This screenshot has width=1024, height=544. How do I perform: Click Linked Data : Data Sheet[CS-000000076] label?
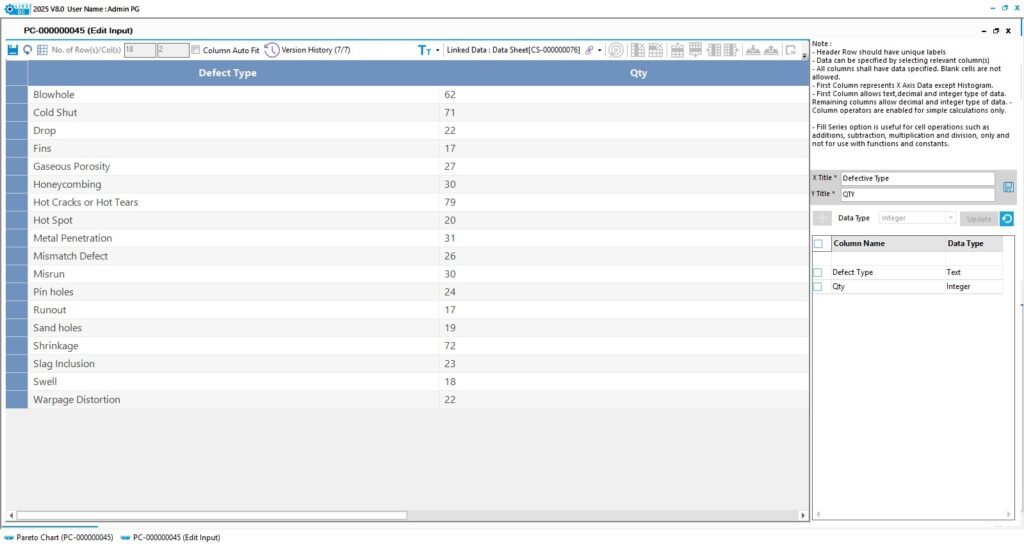(513, 50)
